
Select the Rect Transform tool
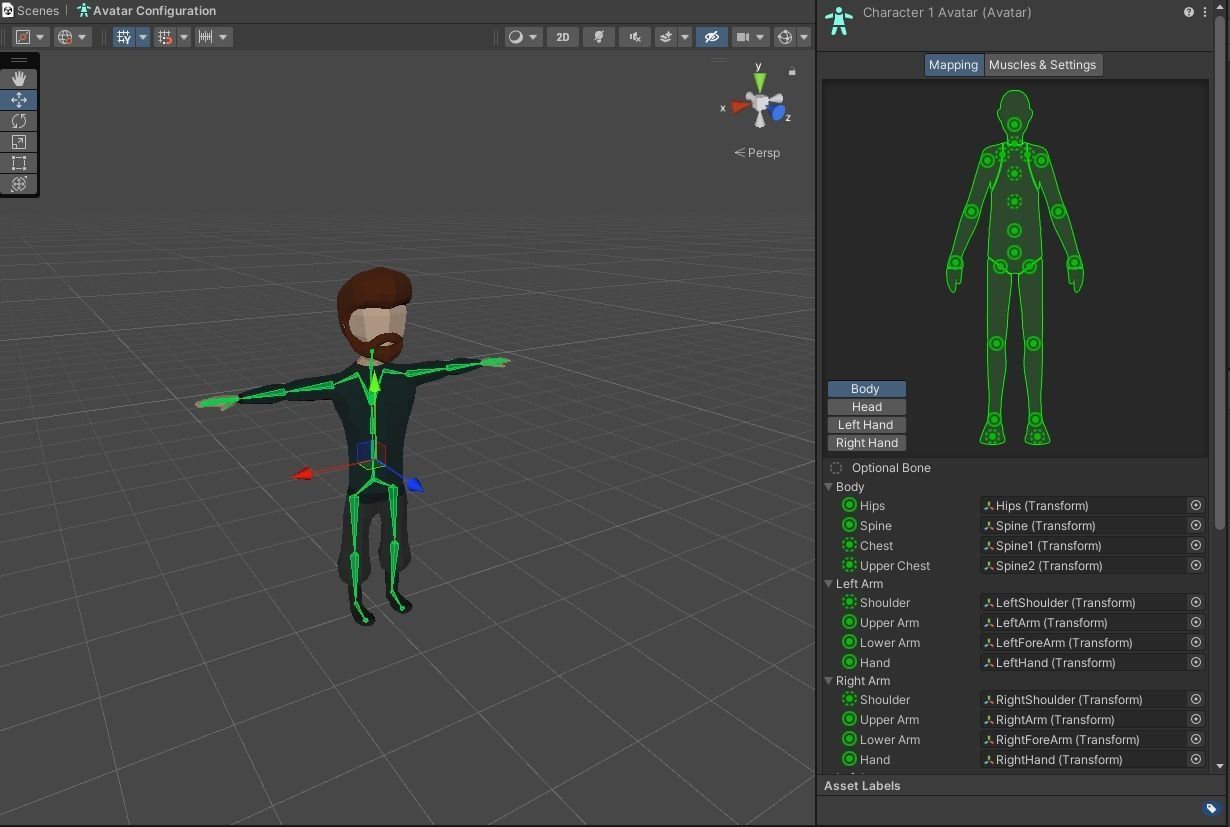tap(18, 163)
